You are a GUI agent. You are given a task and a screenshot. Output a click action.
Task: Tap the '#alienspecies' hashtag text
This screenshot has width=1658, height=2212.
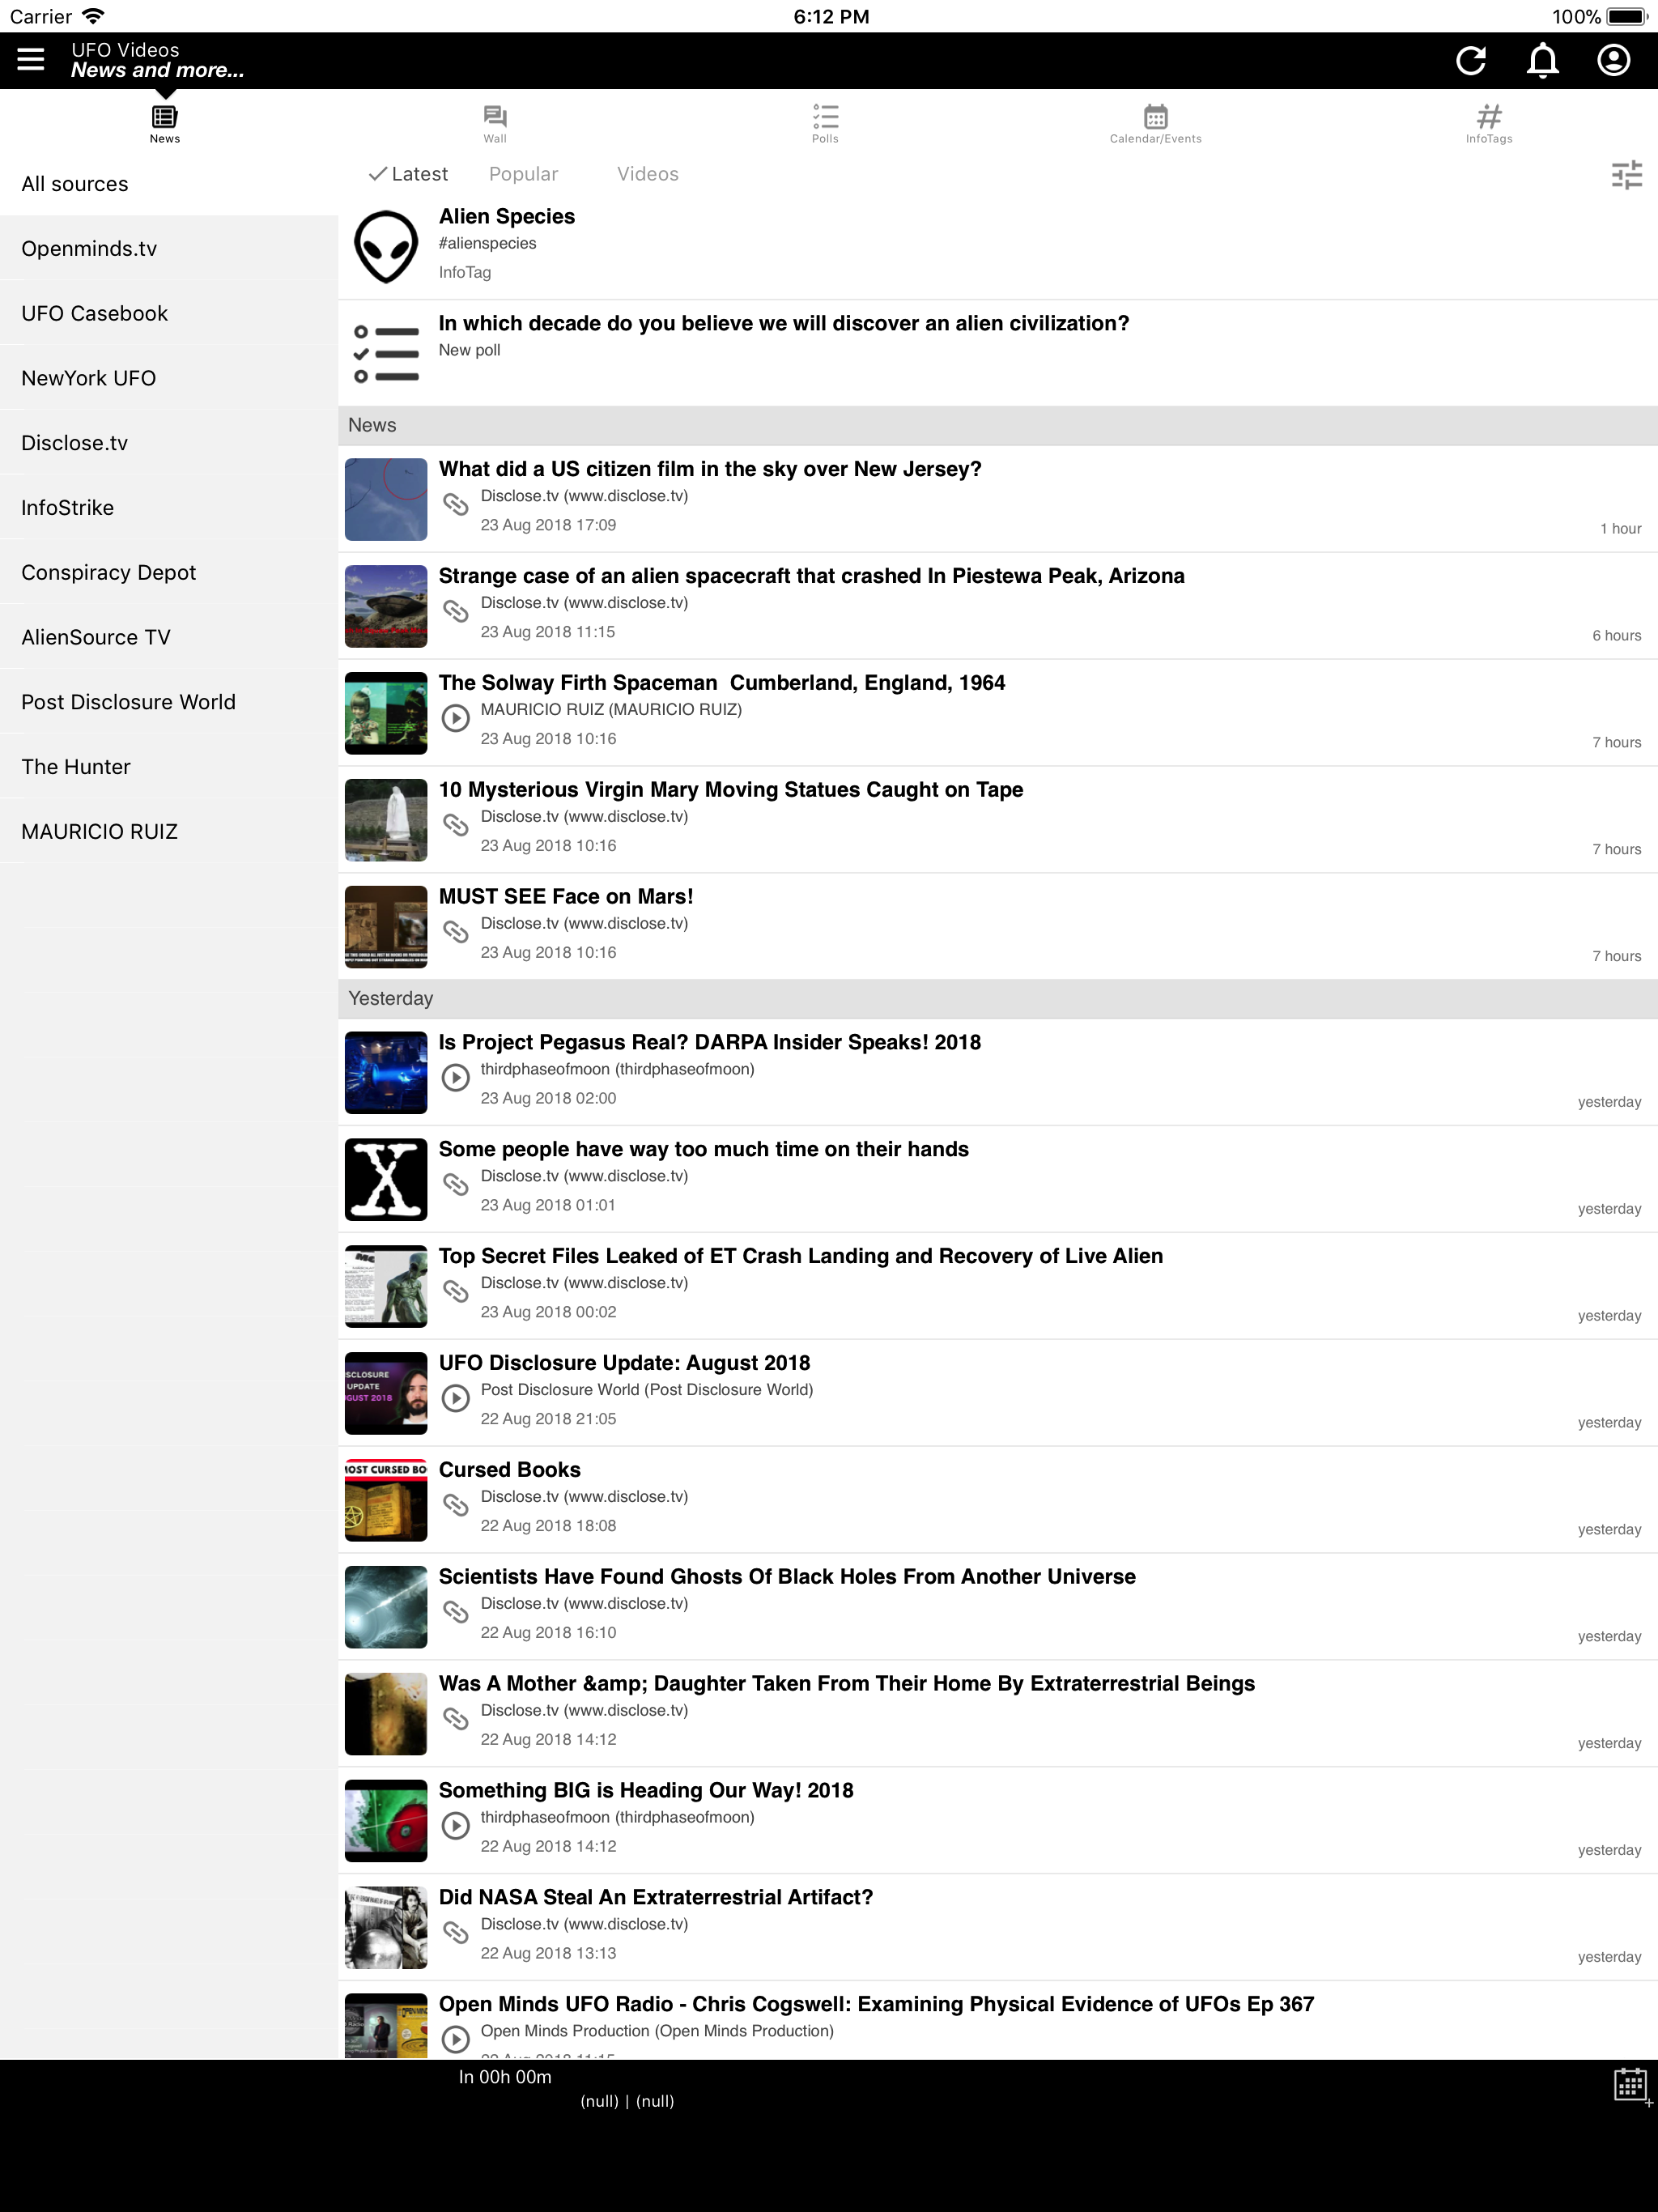click(x=487, y=243)
